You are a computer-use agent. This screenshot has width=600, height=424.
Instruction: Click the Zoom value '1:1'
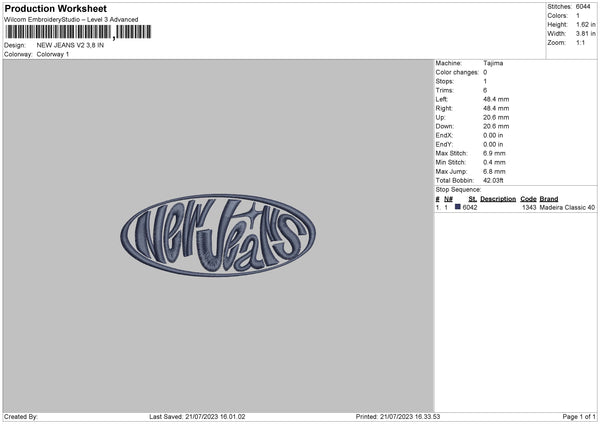(580, 42)
